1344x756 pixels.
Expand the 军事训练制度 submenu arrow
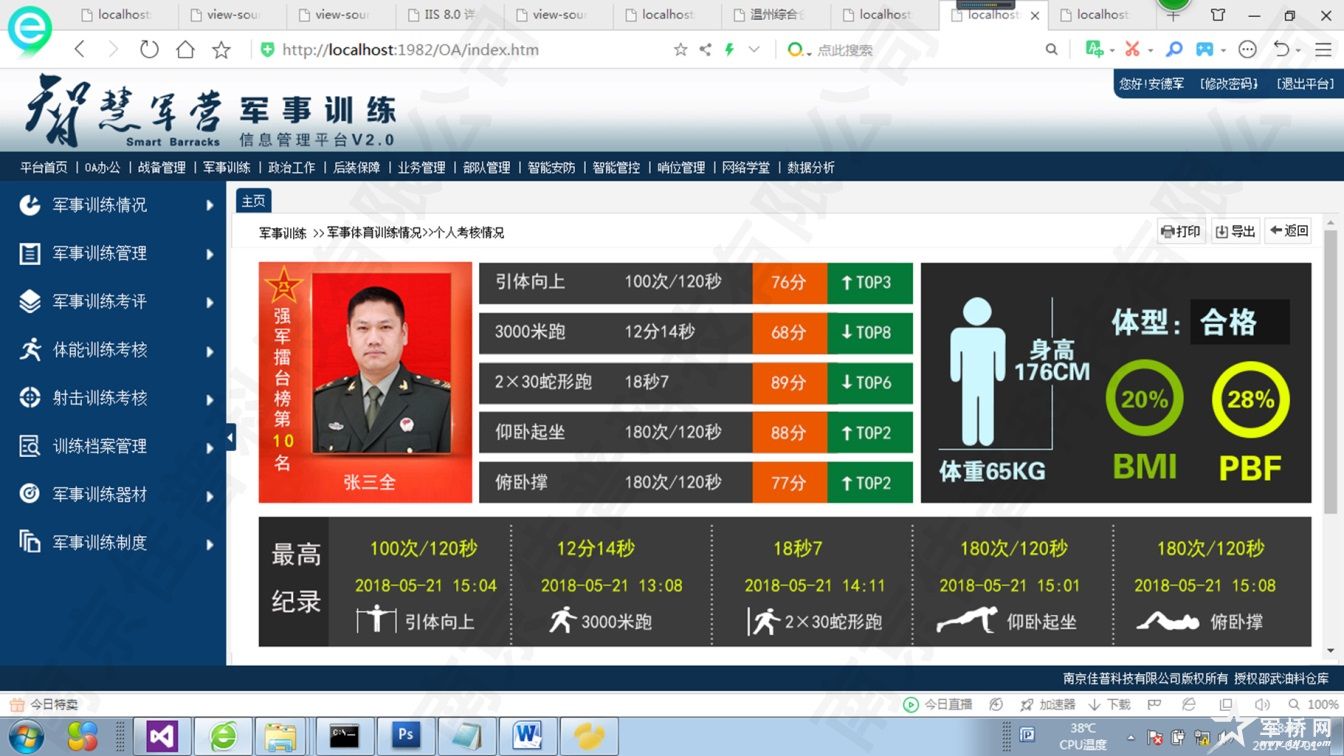pos(210,545)
